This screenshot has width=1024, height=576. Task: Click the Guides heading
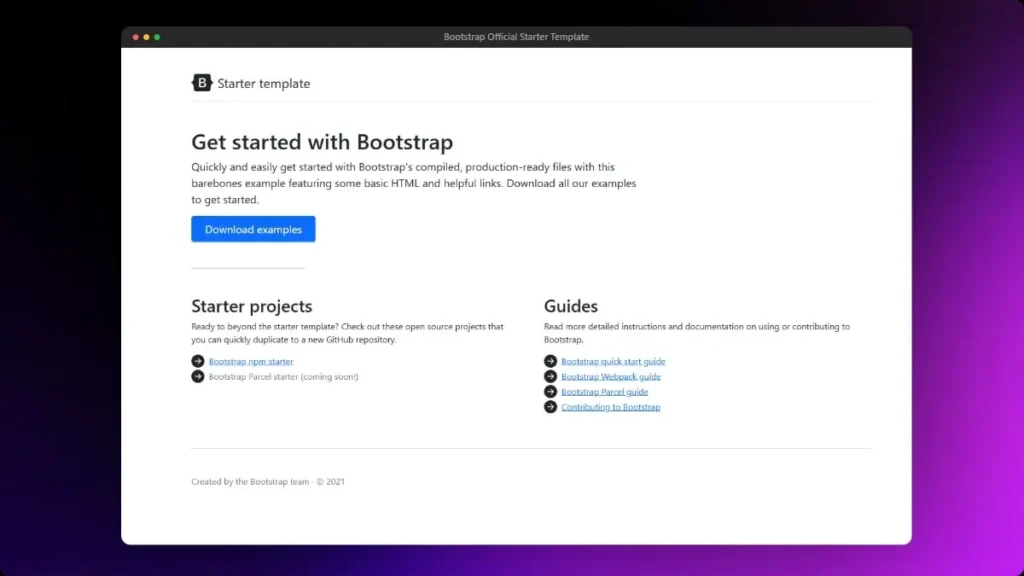pos(571,306)
